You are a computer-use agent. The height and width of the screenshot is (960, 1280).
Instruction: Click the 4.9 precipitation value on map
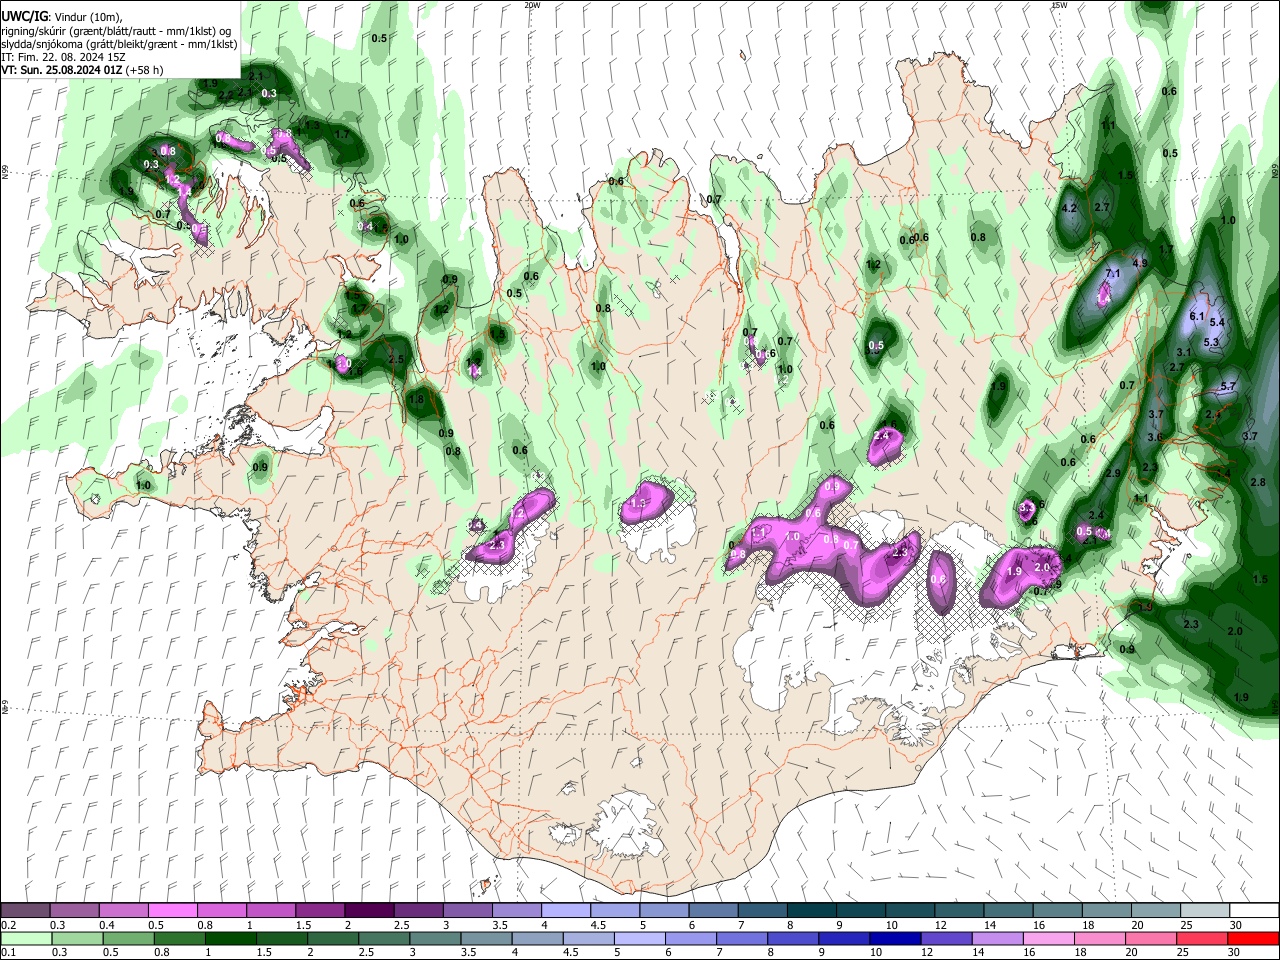point(1139,263)
